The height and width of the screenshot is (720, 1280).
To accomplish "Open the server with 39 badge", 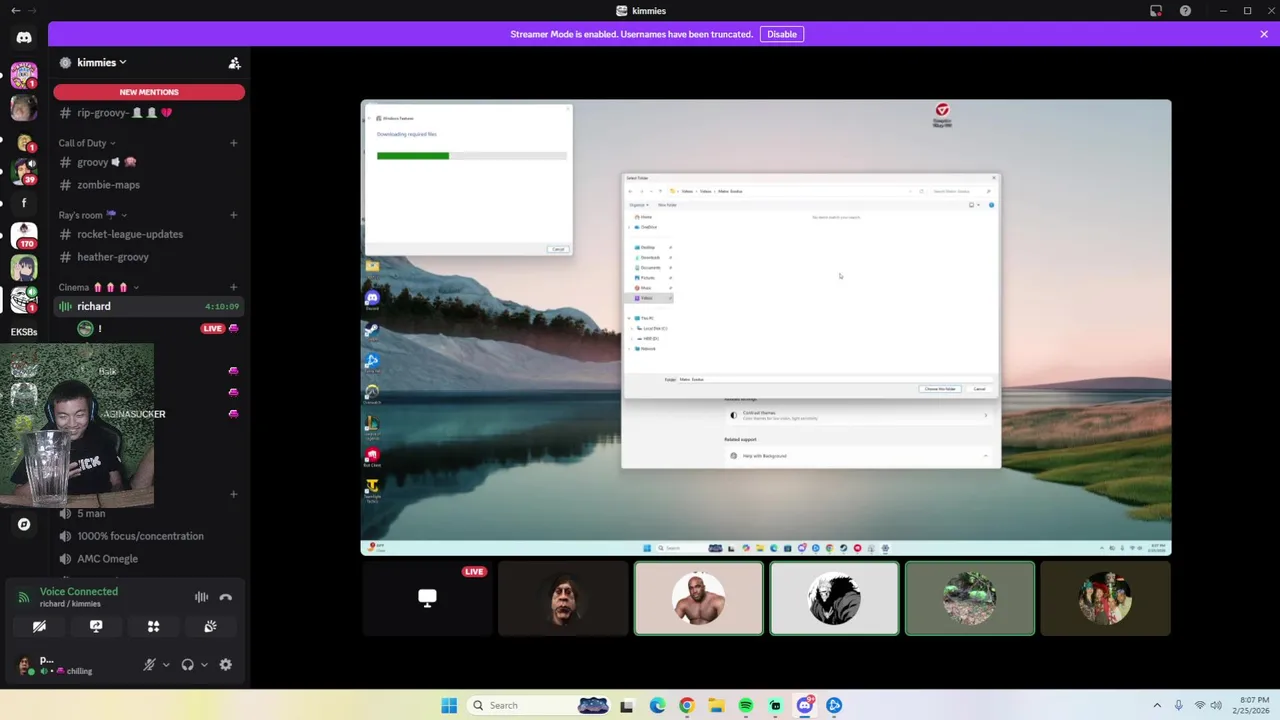I will 24,171.
